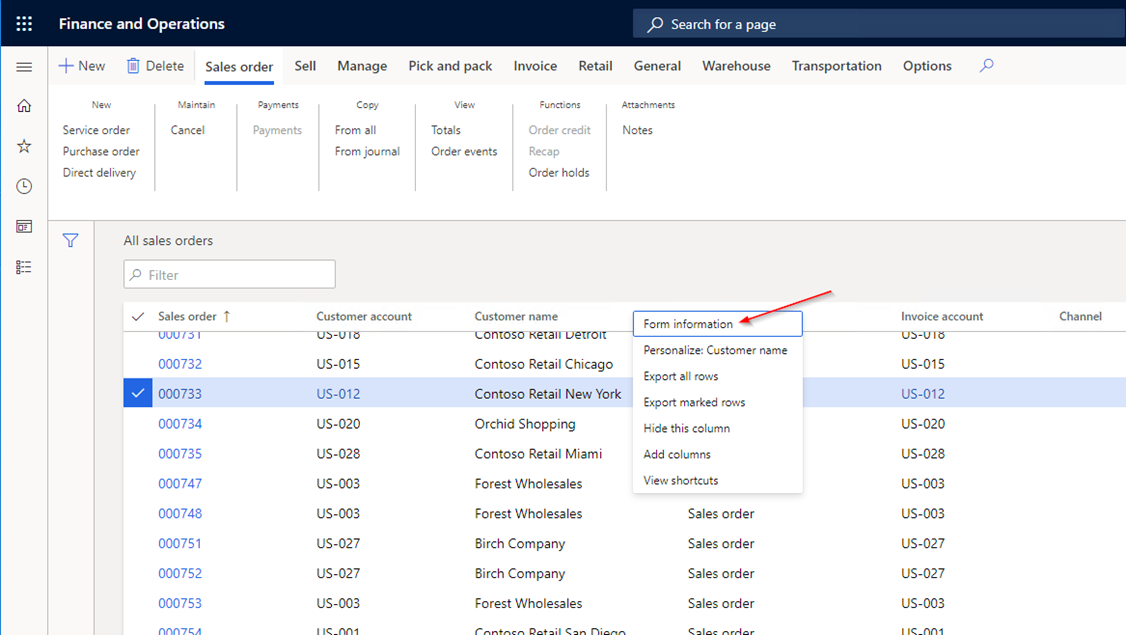The width and height of the screenshot is (1126, 635).
Task: Open the Retail tab
Action: click(595, 65)
